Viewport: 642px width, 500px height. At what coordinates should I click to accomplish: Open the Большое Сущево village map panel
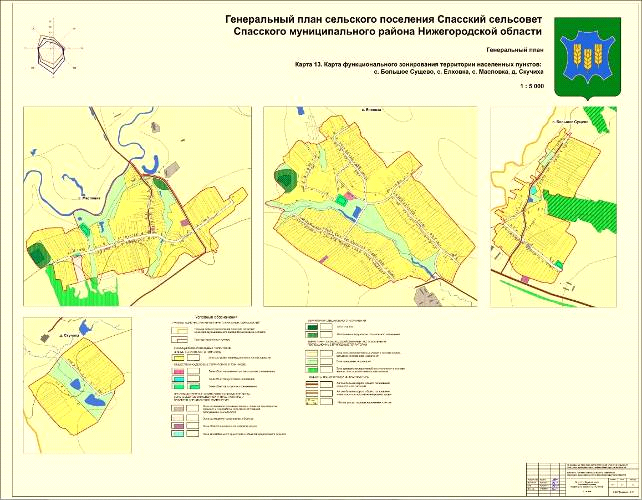[553, 206]
